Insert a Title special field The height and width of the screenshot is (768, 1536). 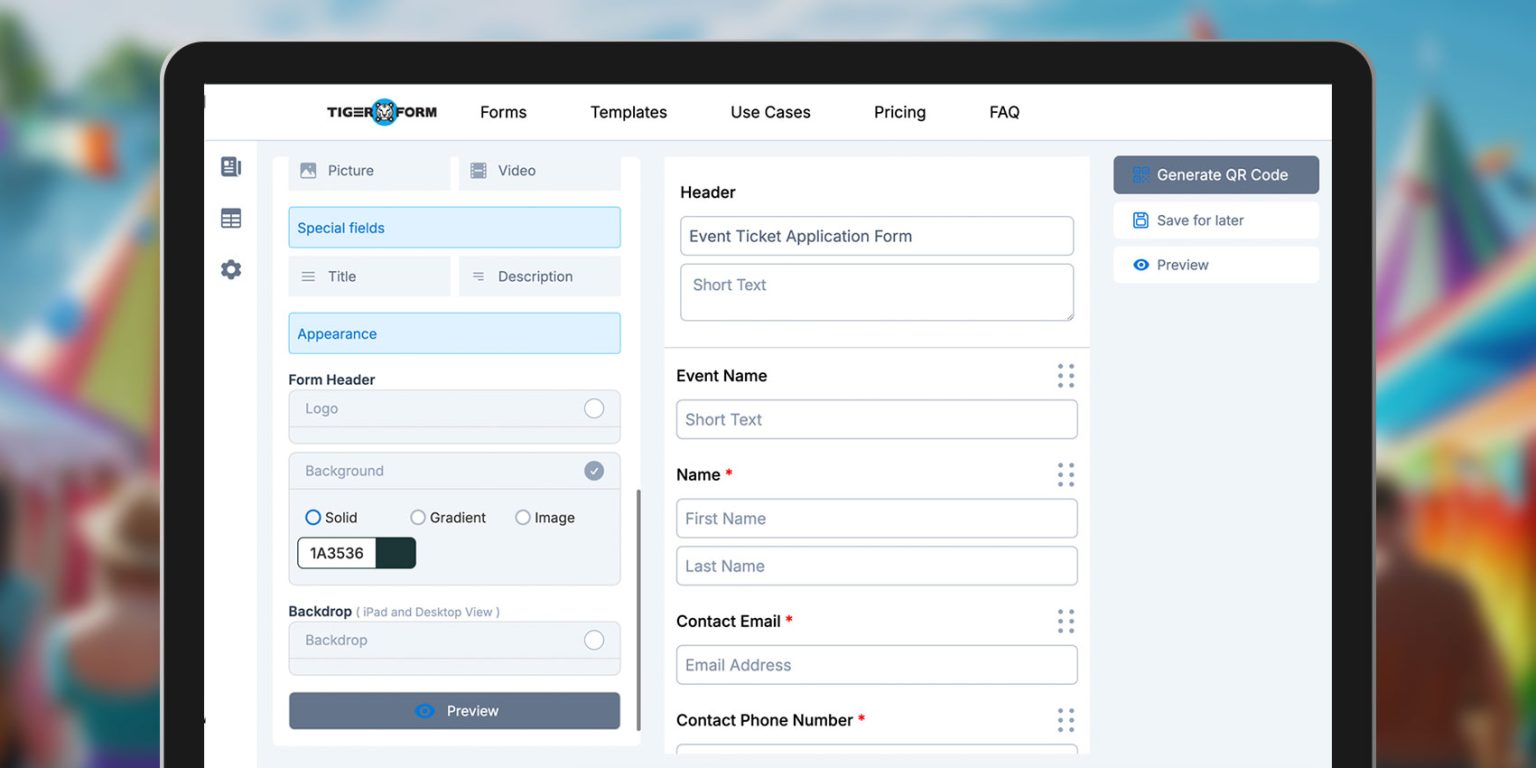pos(368,276)
